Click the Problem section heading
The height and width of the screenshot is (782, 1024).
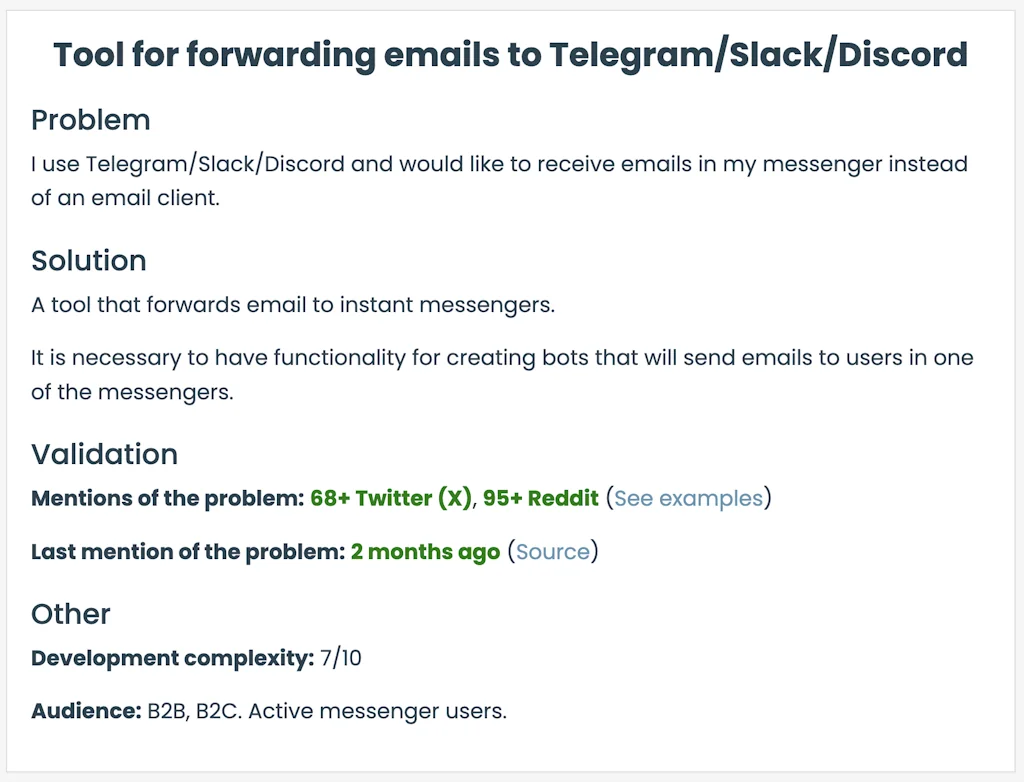[x=91, y=120]
